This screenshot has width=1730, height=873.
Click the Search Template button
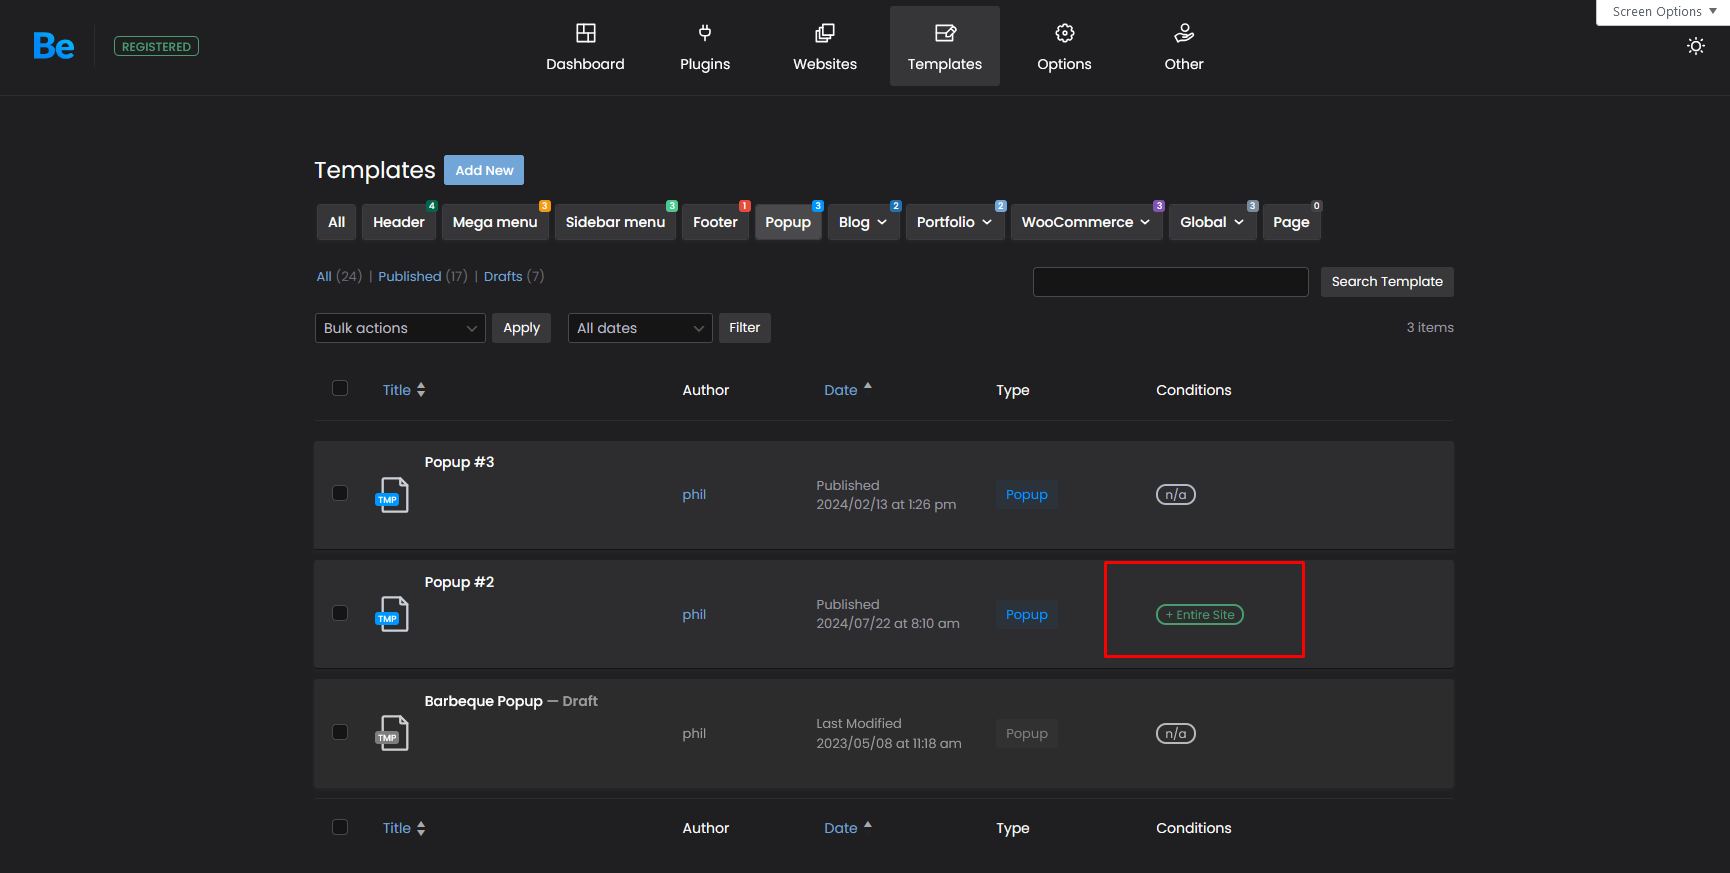point(1387,282)
